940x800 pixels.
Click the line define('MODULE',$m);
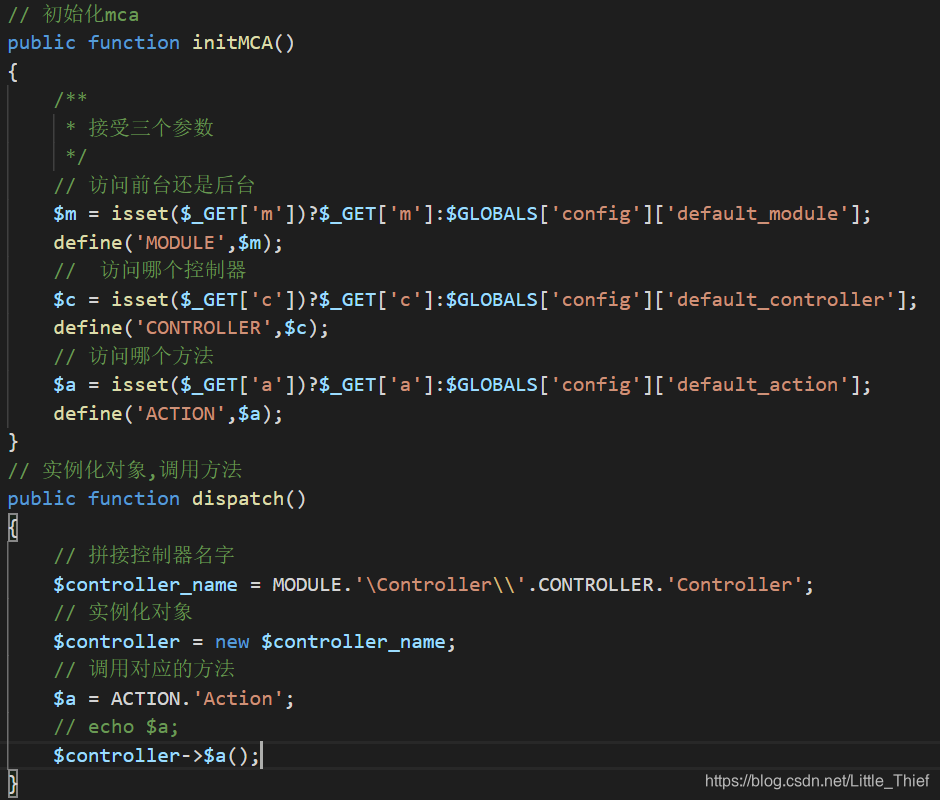coord(168,242)
